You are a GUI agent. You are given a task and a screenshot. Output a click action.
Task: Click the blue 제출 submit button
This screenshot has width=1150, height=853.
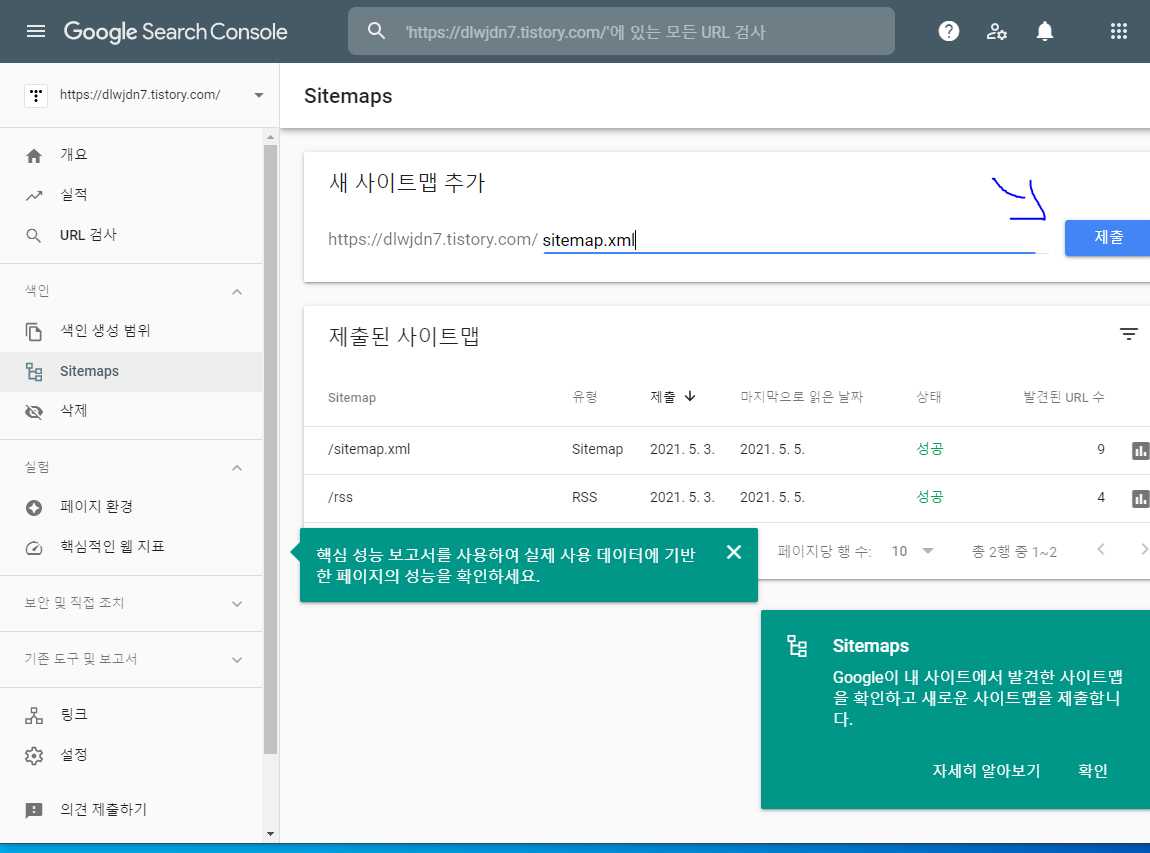coord(1107,238)
